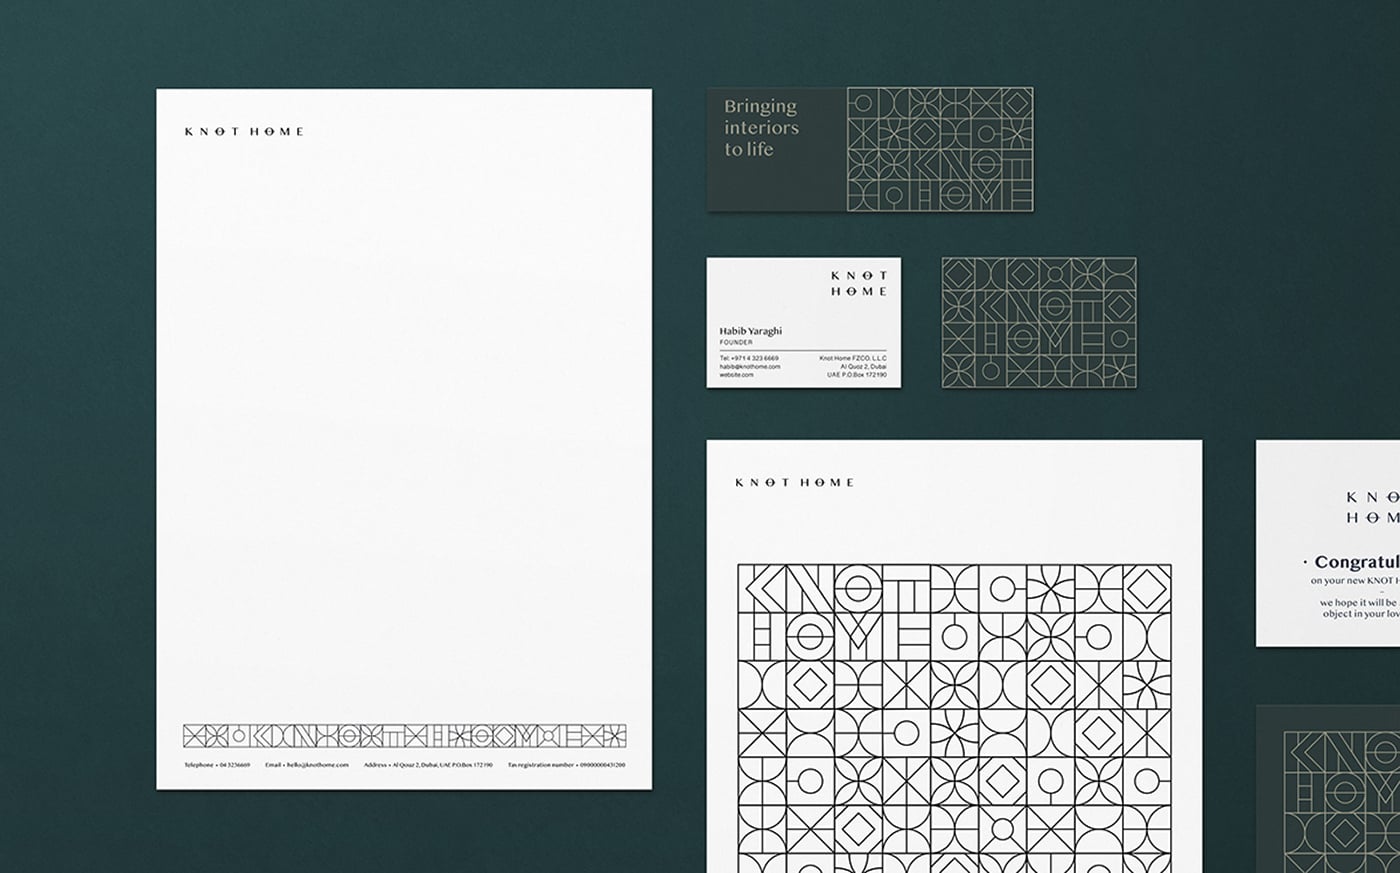Click the Tel +971 4 323 6669 line
1400x873 pixels.
749,357
